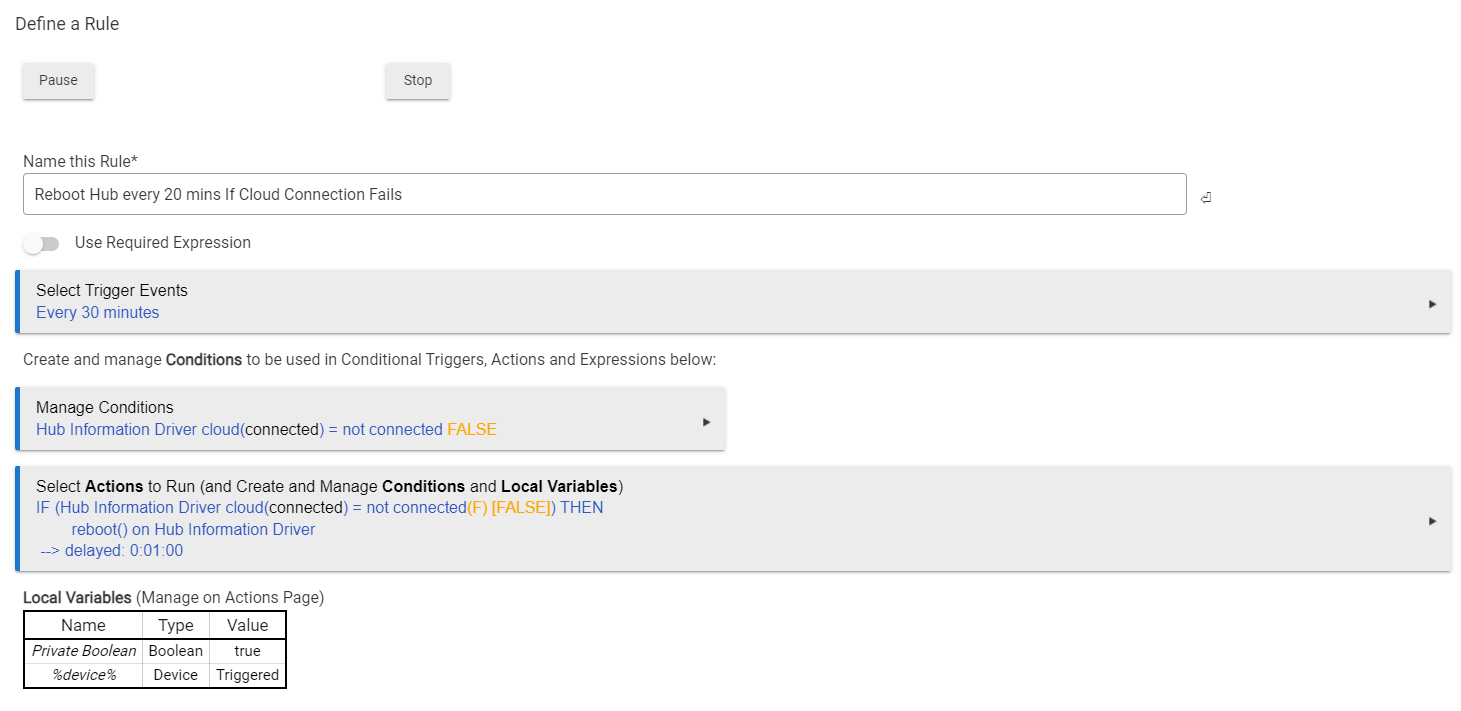Click the Select Trigger Events heading
1461x711 pixels.
coord(112,291)
